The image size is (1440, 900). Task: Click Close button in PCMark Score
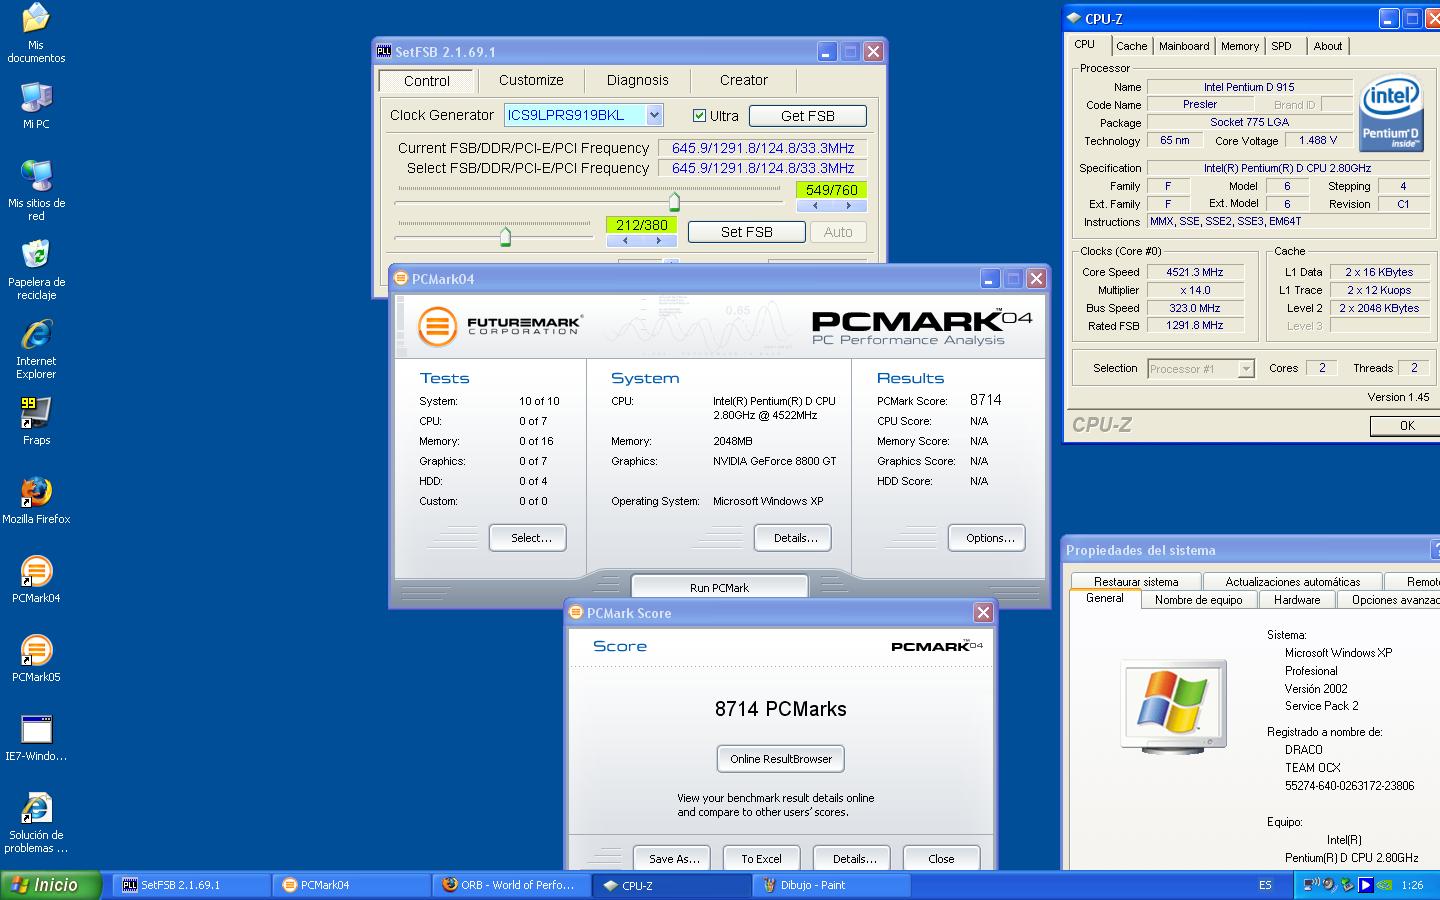[941, 858]
